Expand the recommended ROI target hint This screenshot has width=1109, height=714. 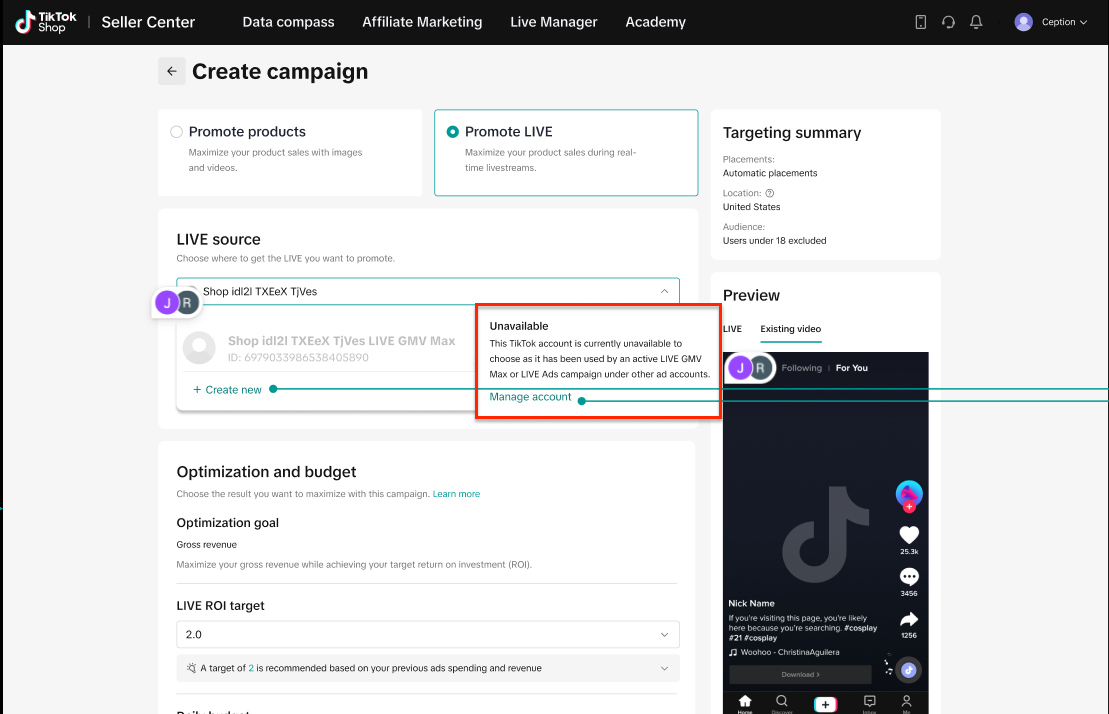pyautogui.click(x=665, y=668)
